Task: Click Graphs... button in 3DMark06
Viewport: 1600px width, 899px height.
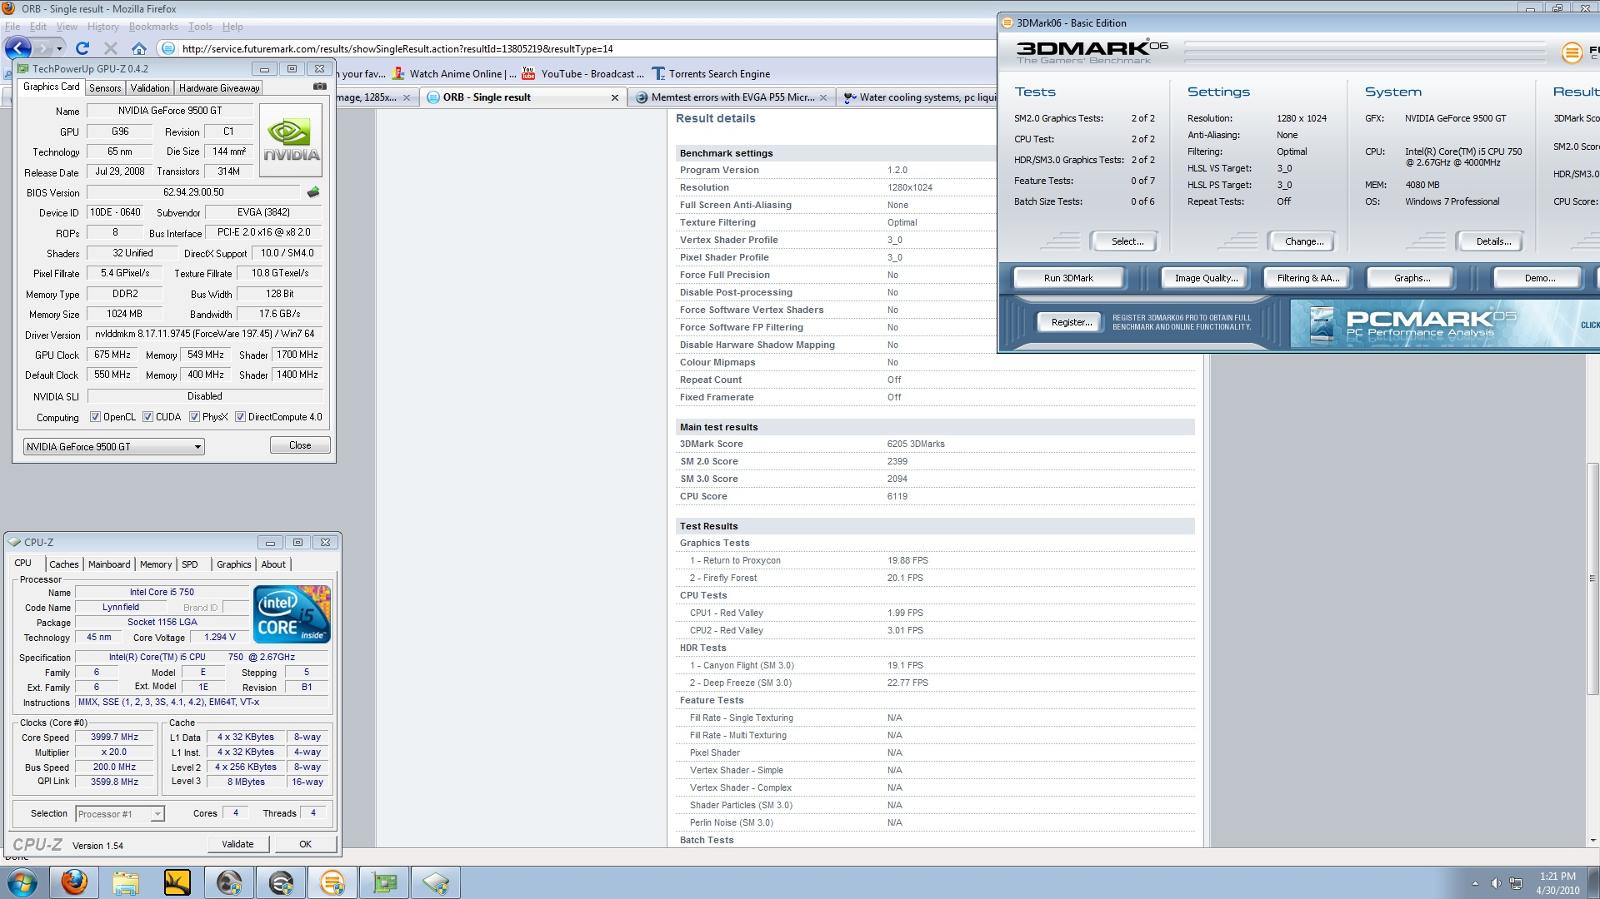Action: coord(1412,278)
